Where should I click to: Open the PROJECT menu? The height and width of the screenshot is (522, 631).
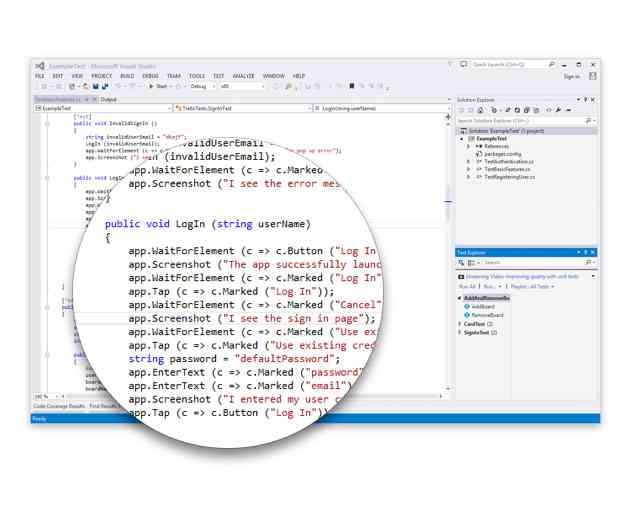coord(101,76)
